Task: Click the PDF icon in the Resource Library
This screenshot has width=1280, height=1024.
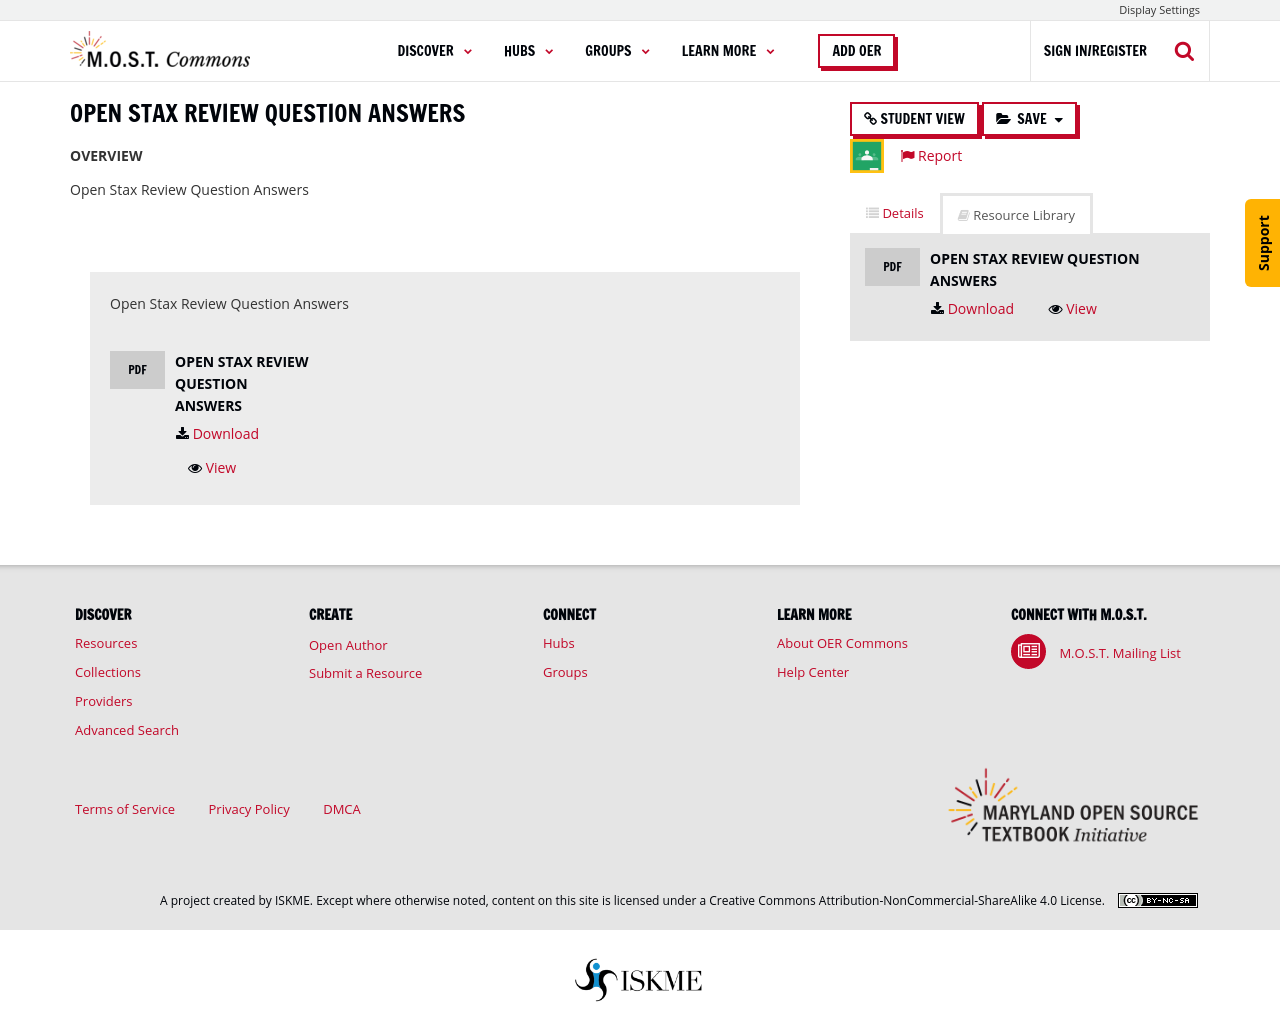Action: coord(892,267)
